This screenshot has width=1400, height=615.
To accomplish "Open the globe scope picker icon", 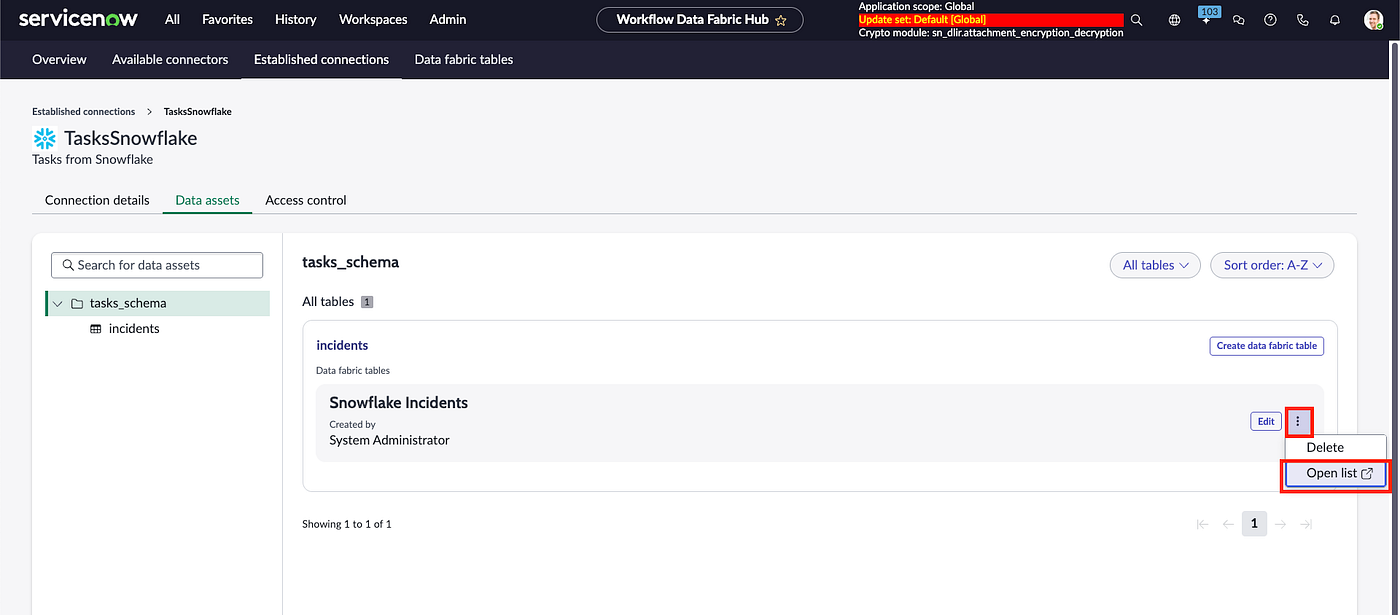I will point(1174,20).
